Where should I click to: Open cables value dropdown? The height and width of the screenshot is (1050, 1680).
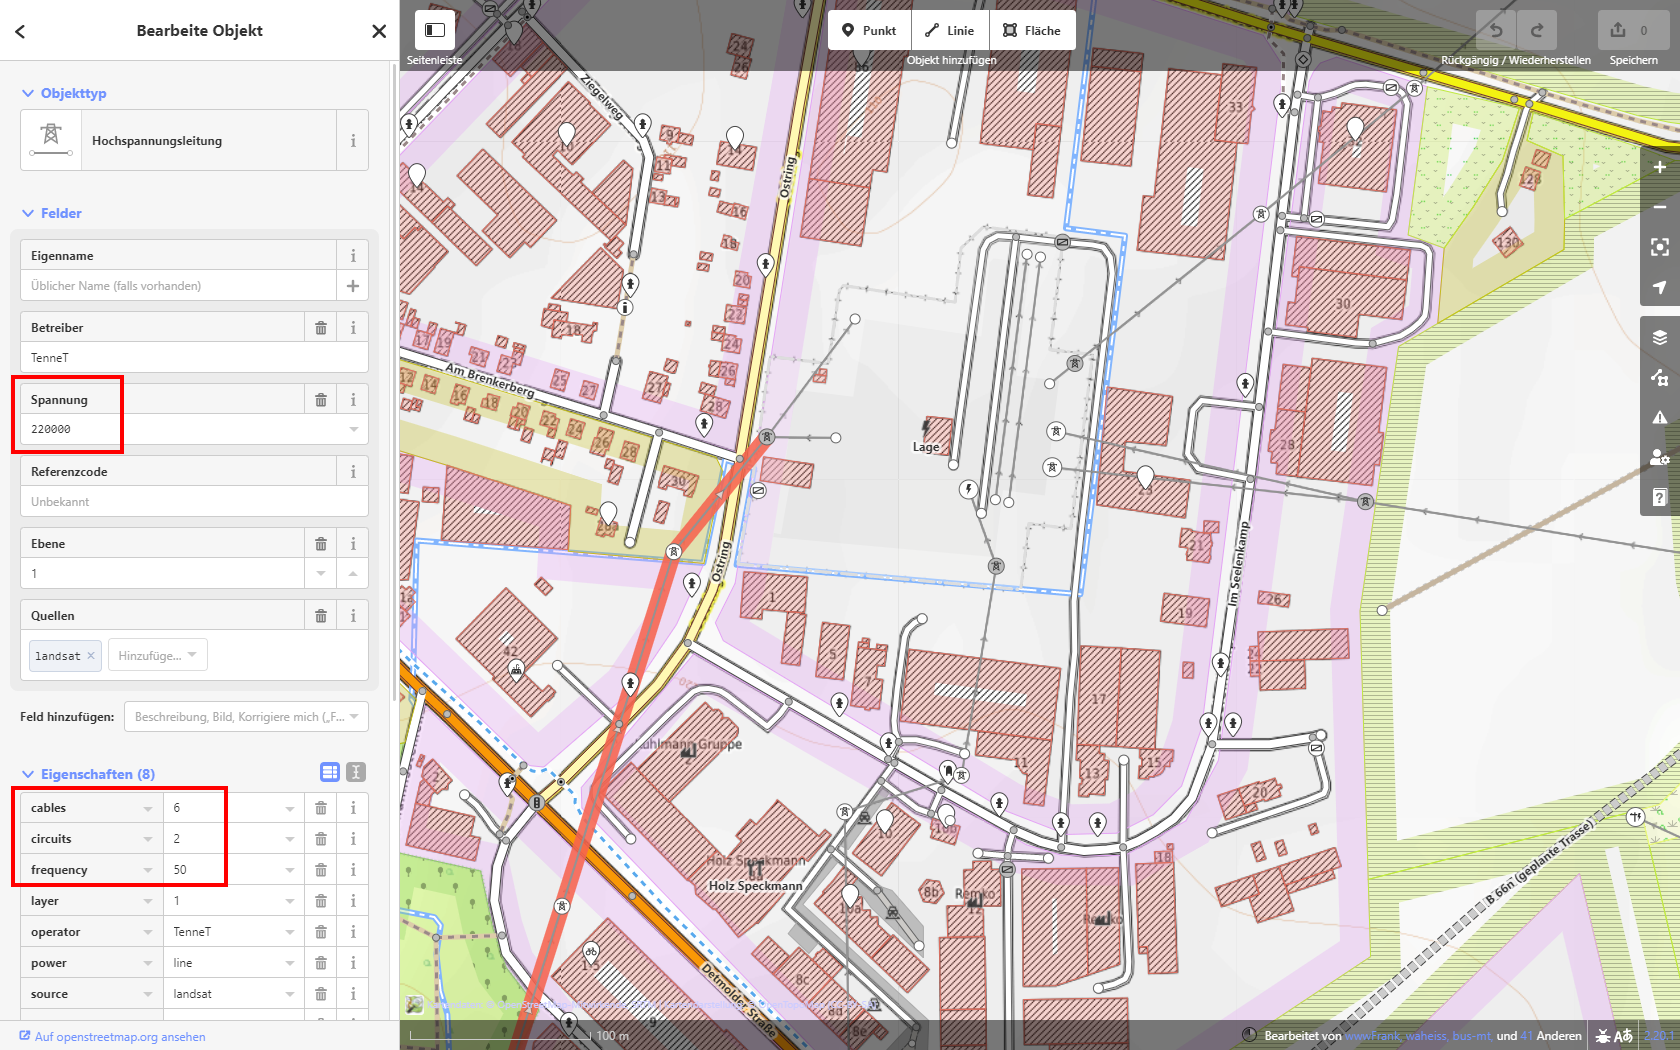pos(290,808)
